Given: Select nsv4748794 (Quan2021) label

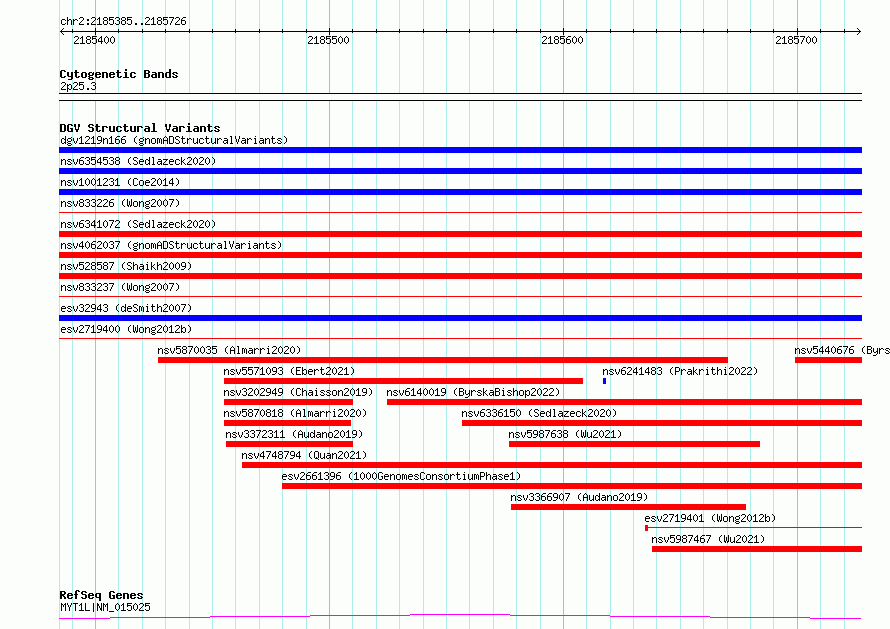Looking at the screenshot, I should pos(304,455).
